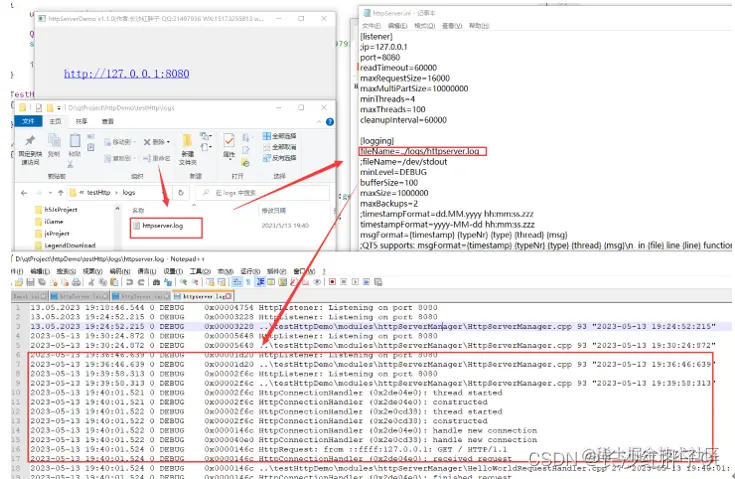Viewport: 735px width, 479px height.
Task: Open recent locations dropdown in Explorer
Action: [x=50, y=193]
